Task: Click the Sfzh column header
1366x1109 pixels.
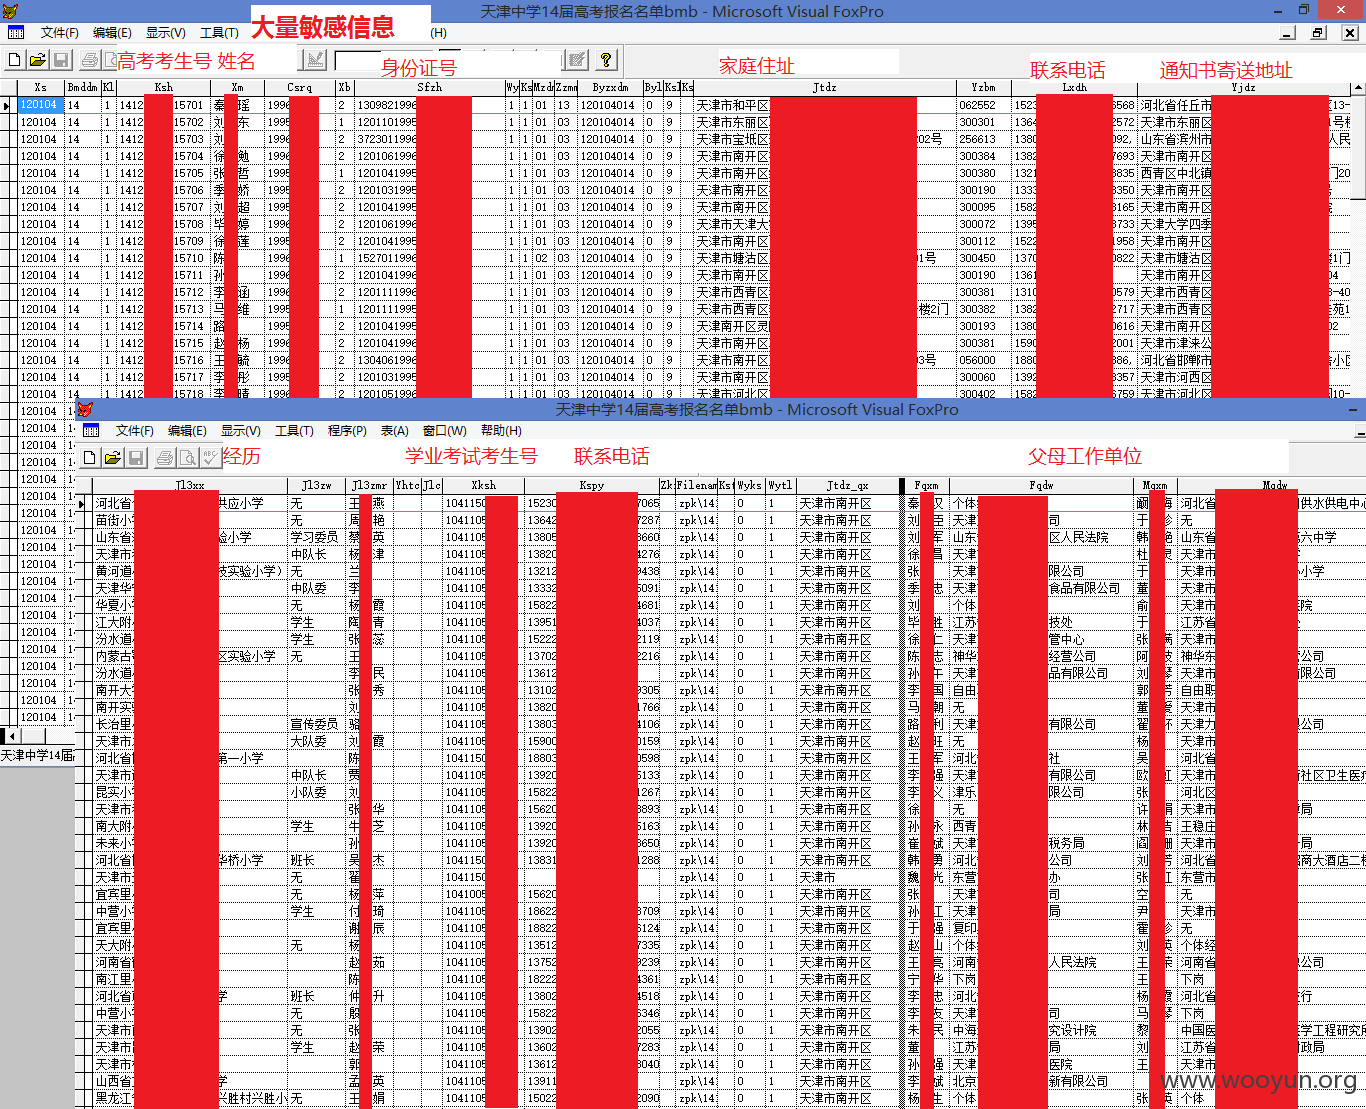Action: 430,88
